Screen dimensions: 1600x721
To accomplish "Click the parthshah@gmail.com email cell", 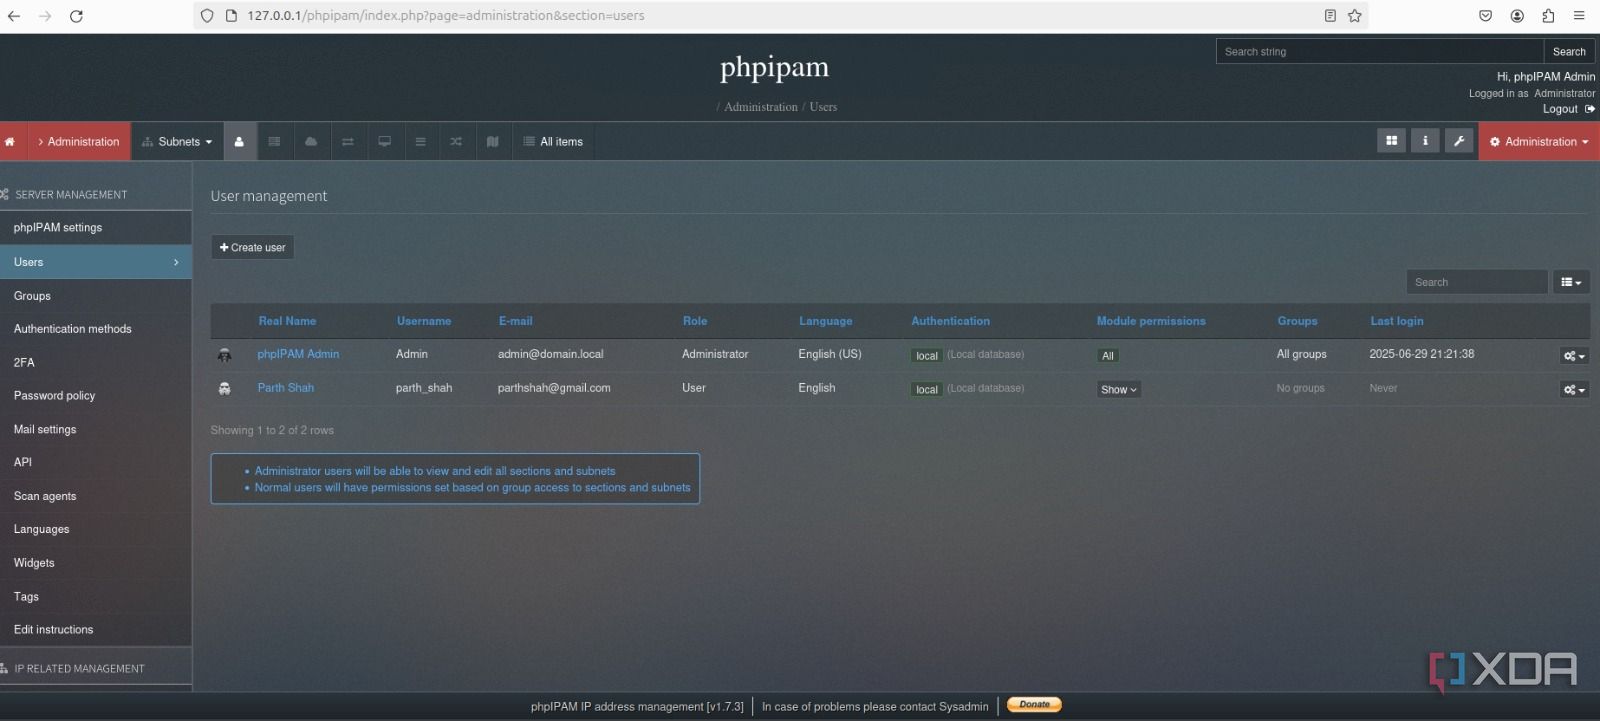I will (554, 388).
